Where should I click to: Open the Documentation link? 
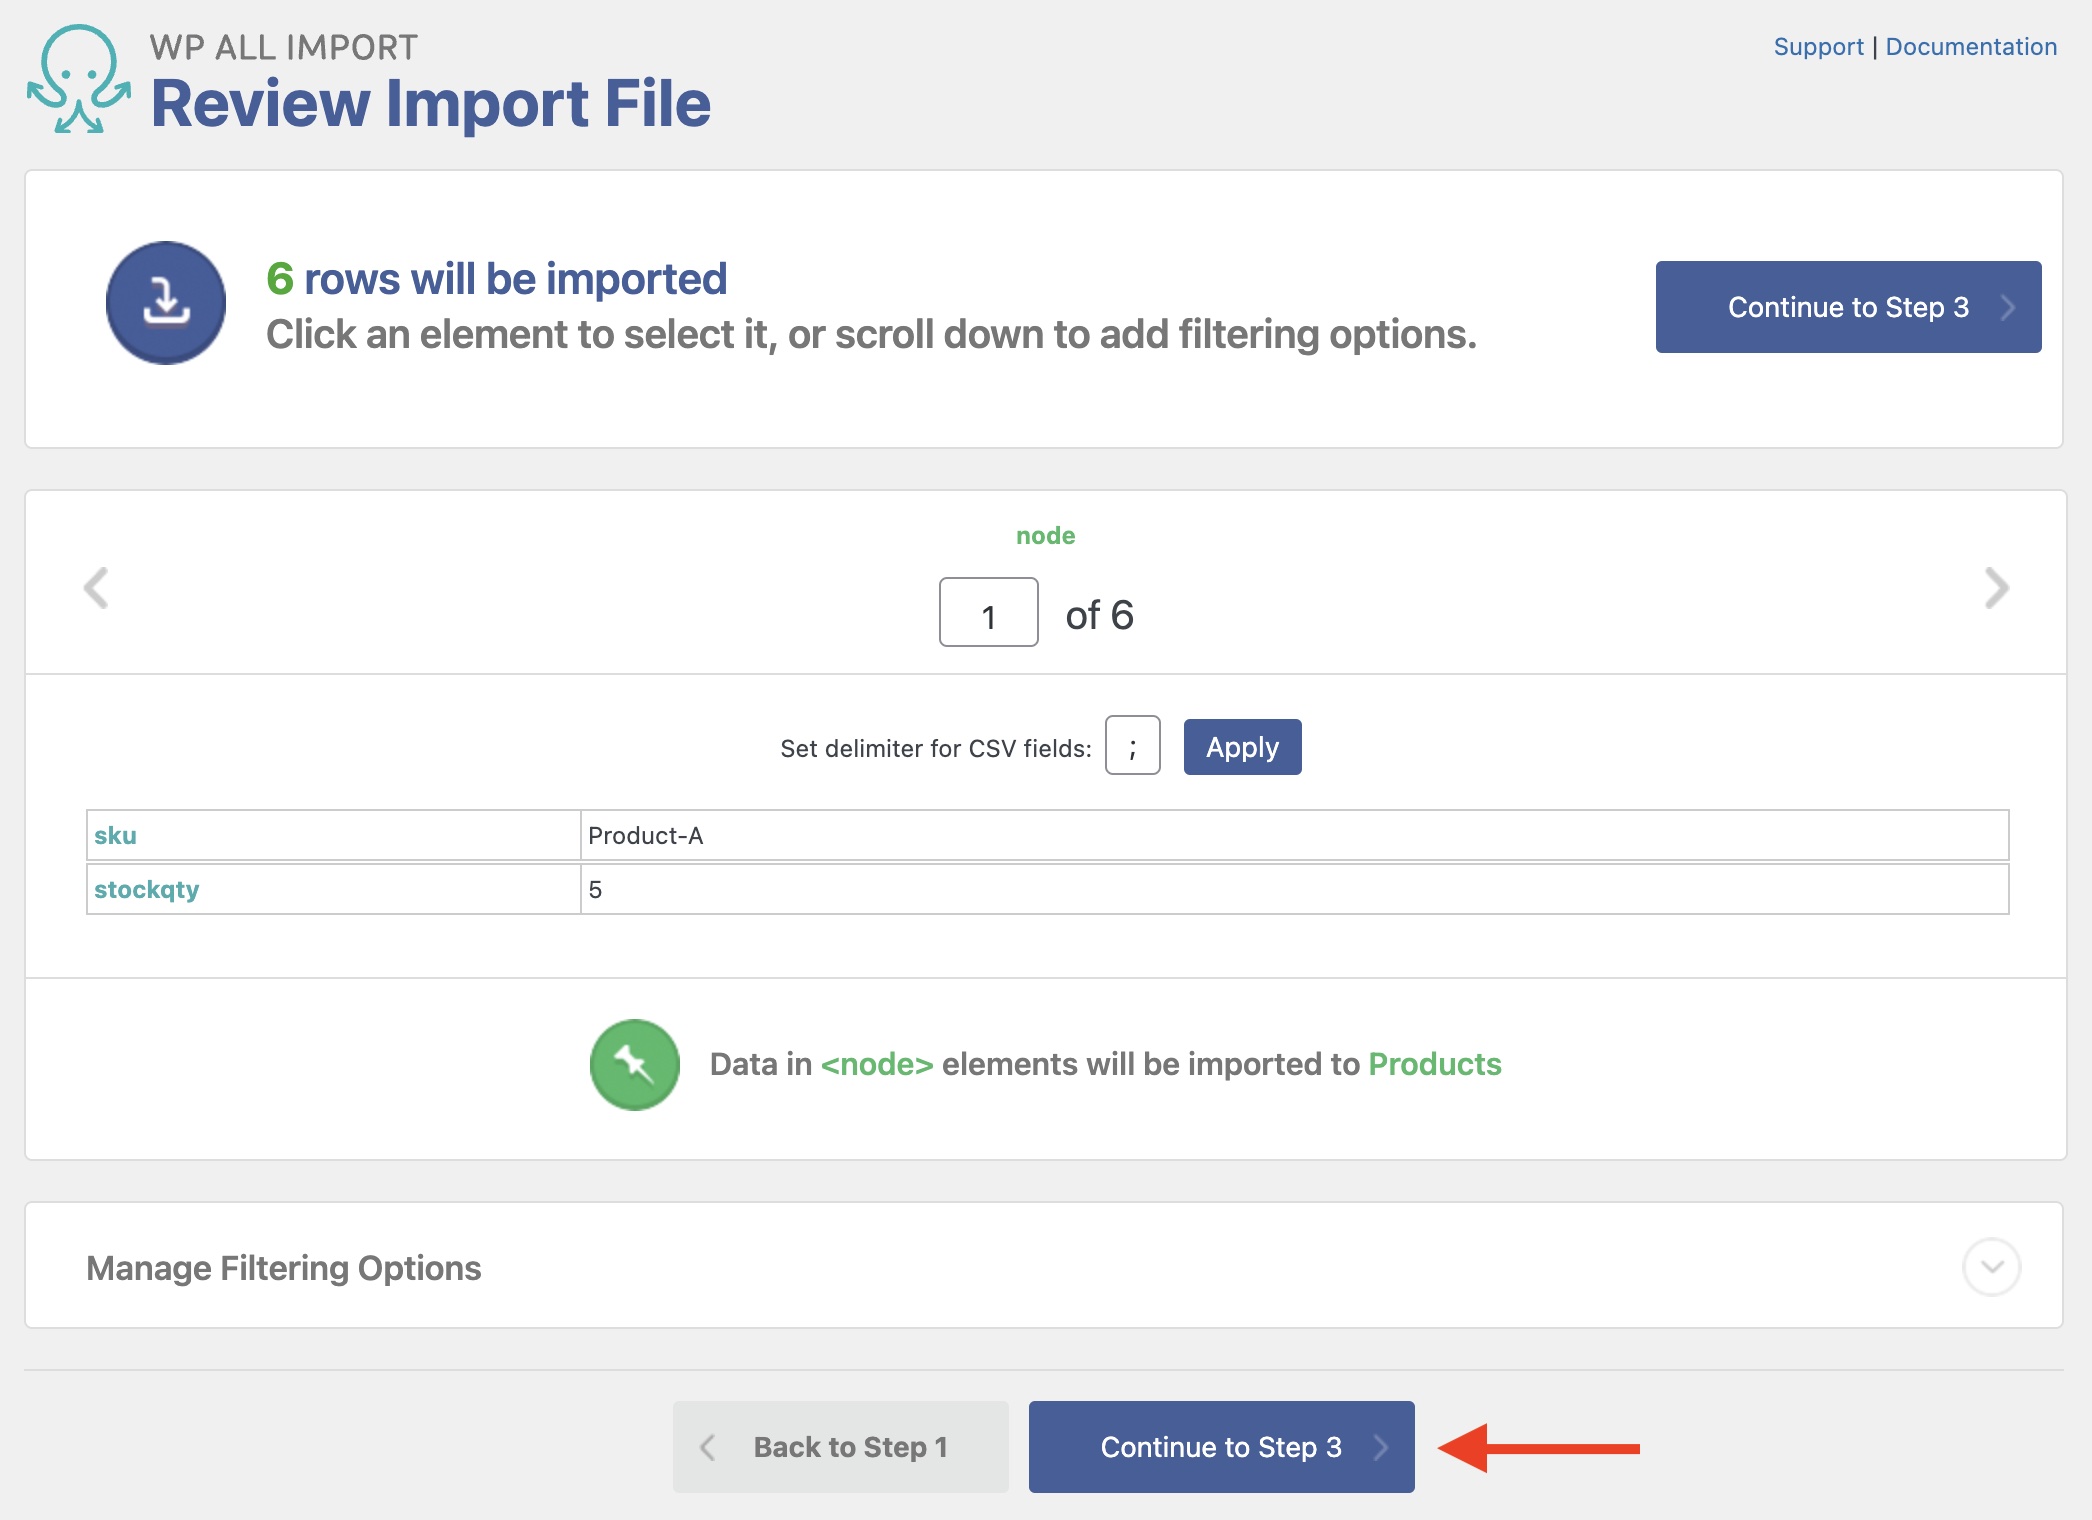tap(1970, 47)
